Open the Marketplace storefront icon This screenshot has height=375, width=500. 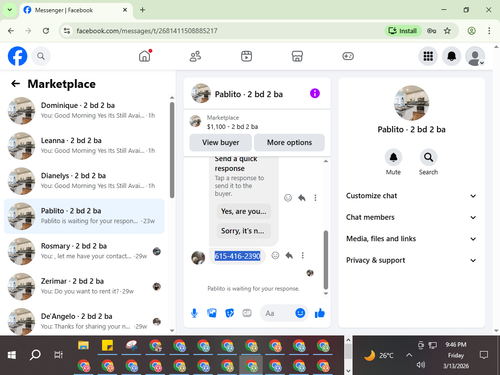[297, 56]
